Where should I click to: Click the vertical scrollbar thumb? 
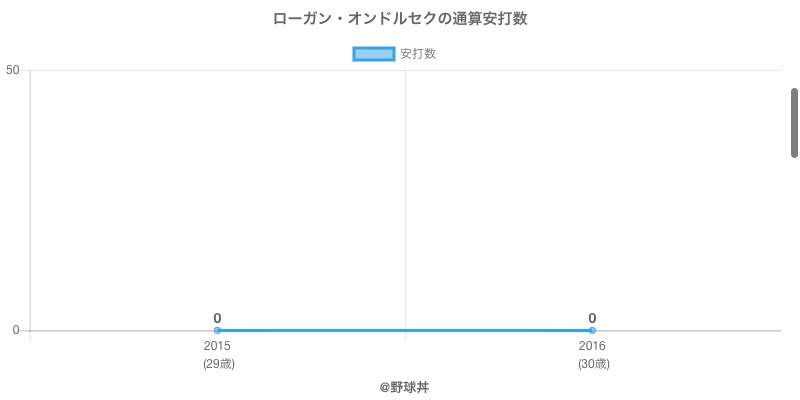[x=794, y=122]
